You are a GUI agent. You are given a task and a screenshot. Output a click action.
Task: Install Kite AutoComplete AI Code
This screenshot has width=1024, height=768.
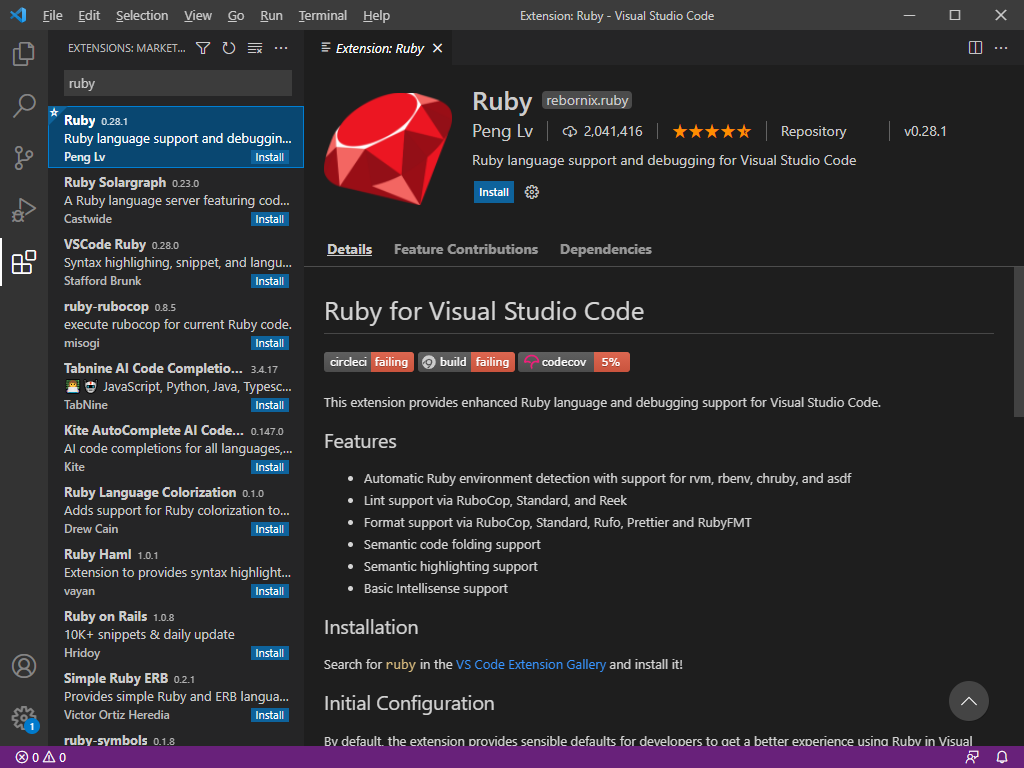[x=270, y=468]
